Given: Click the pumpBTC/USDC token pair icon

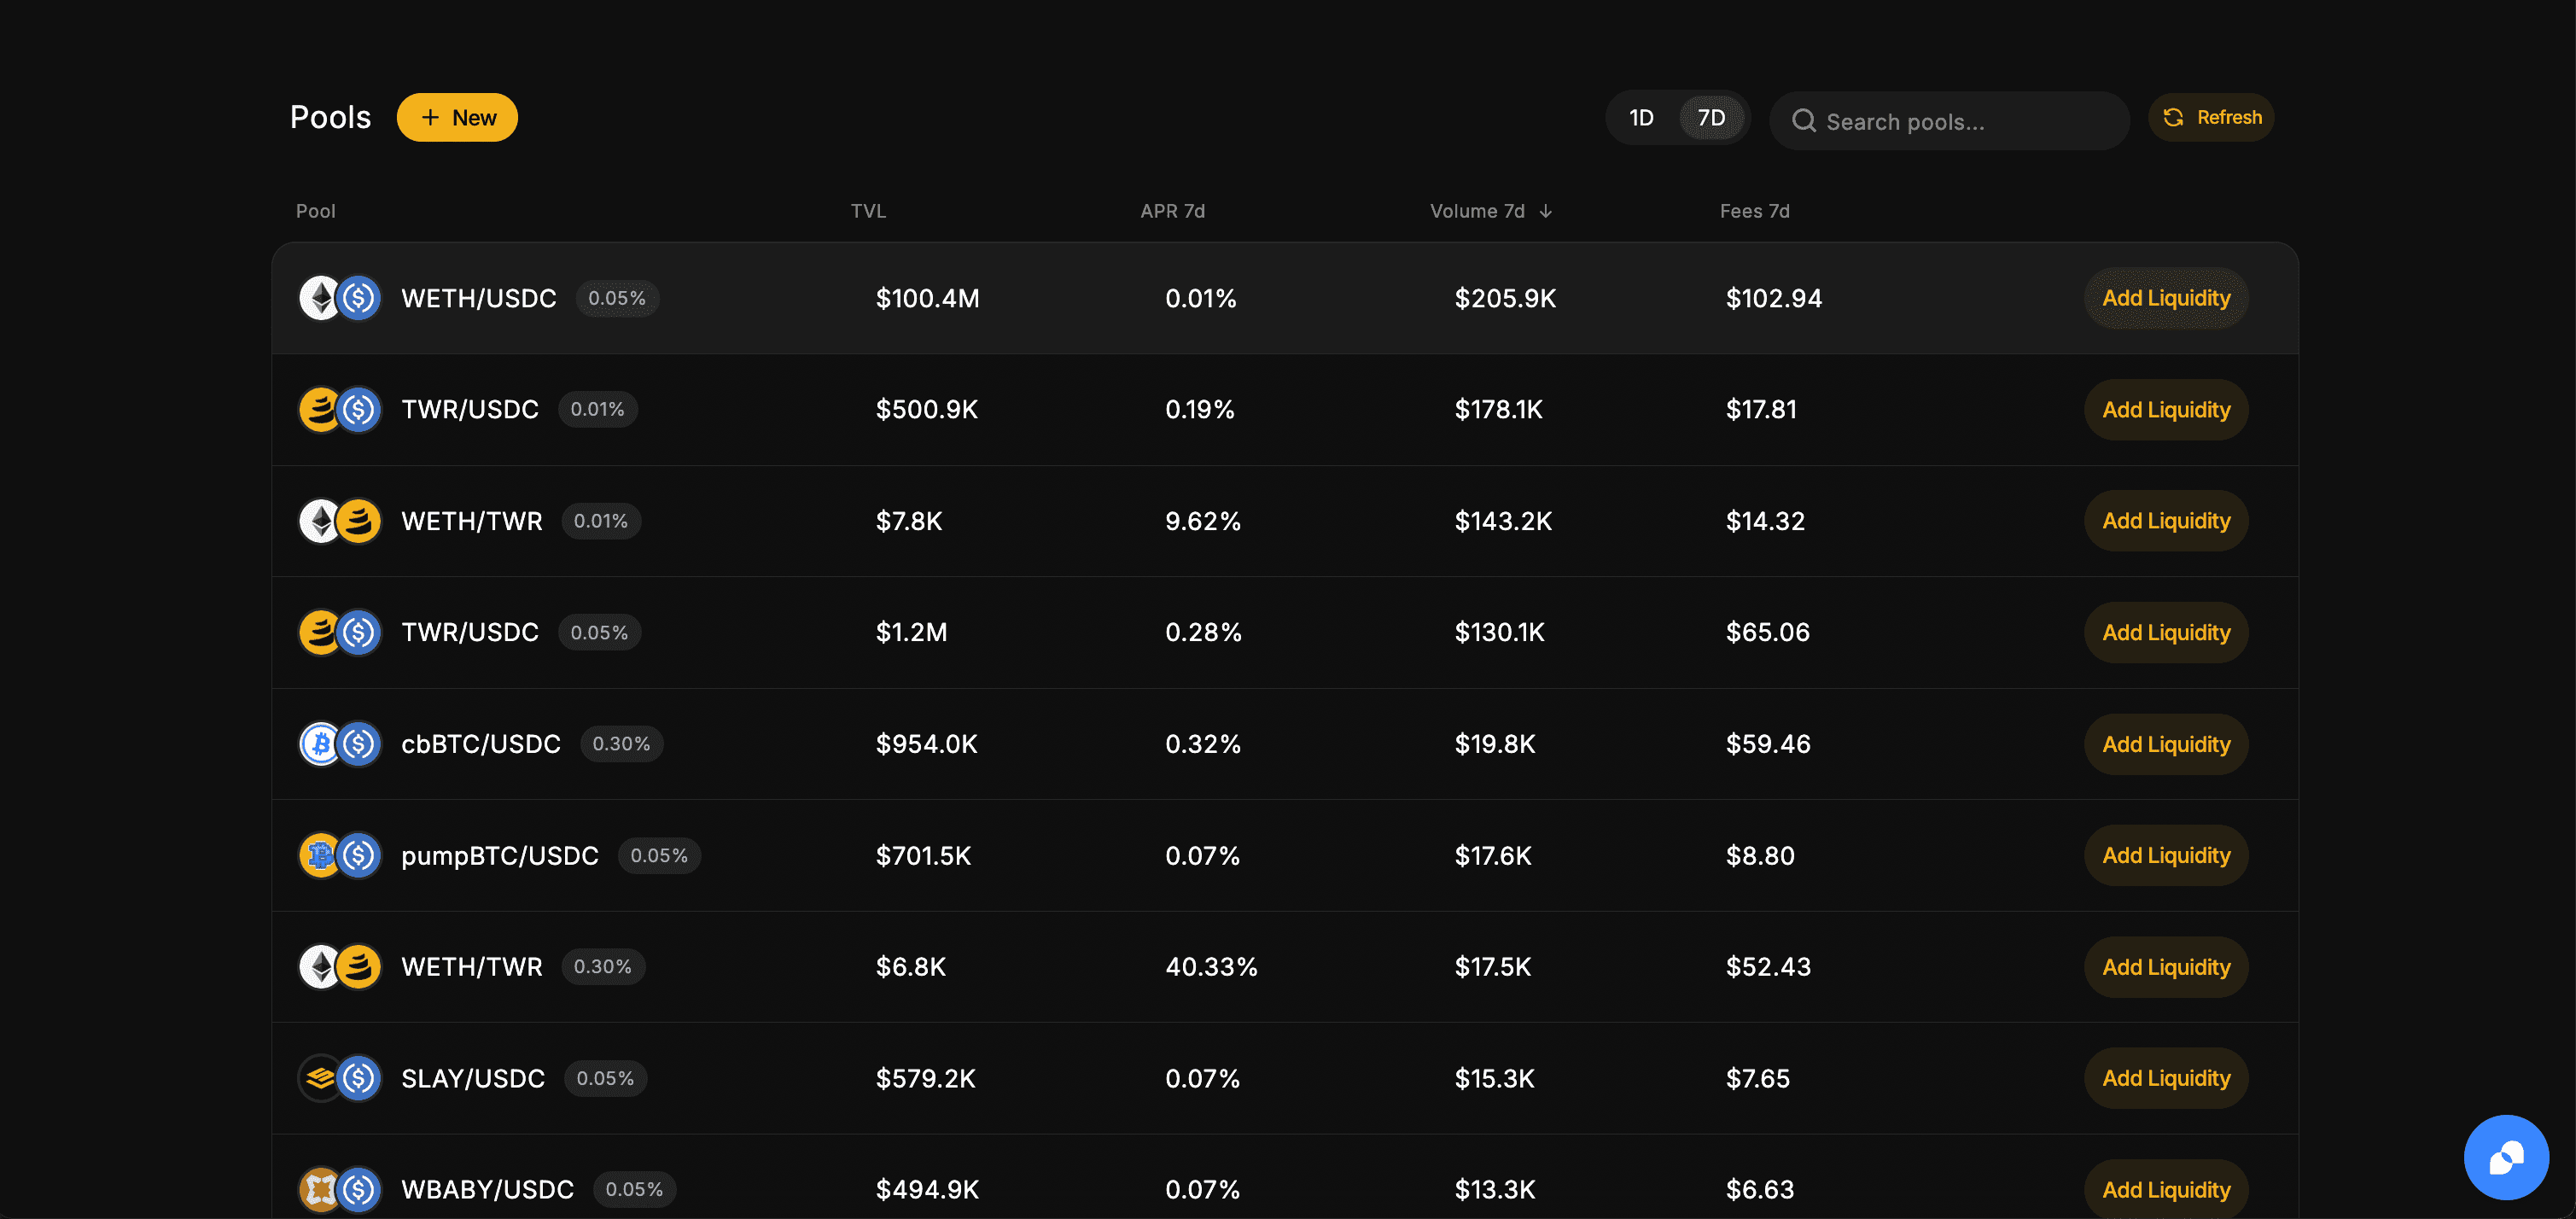Looking at the screenshot, I should [340, 855].
